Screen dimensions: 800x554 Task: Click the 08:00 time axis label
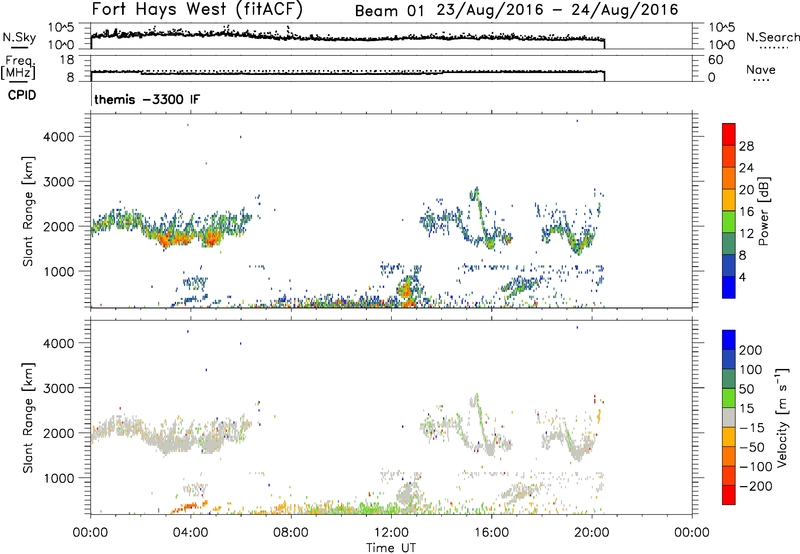pyautogui.click(x=291, y=533)
